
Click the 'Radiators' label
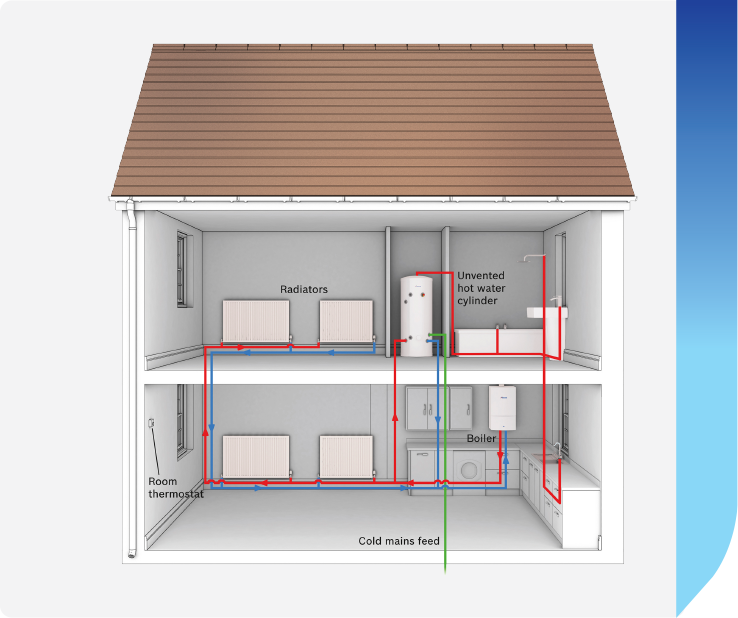pyautogui.click(x=304, y=289)
